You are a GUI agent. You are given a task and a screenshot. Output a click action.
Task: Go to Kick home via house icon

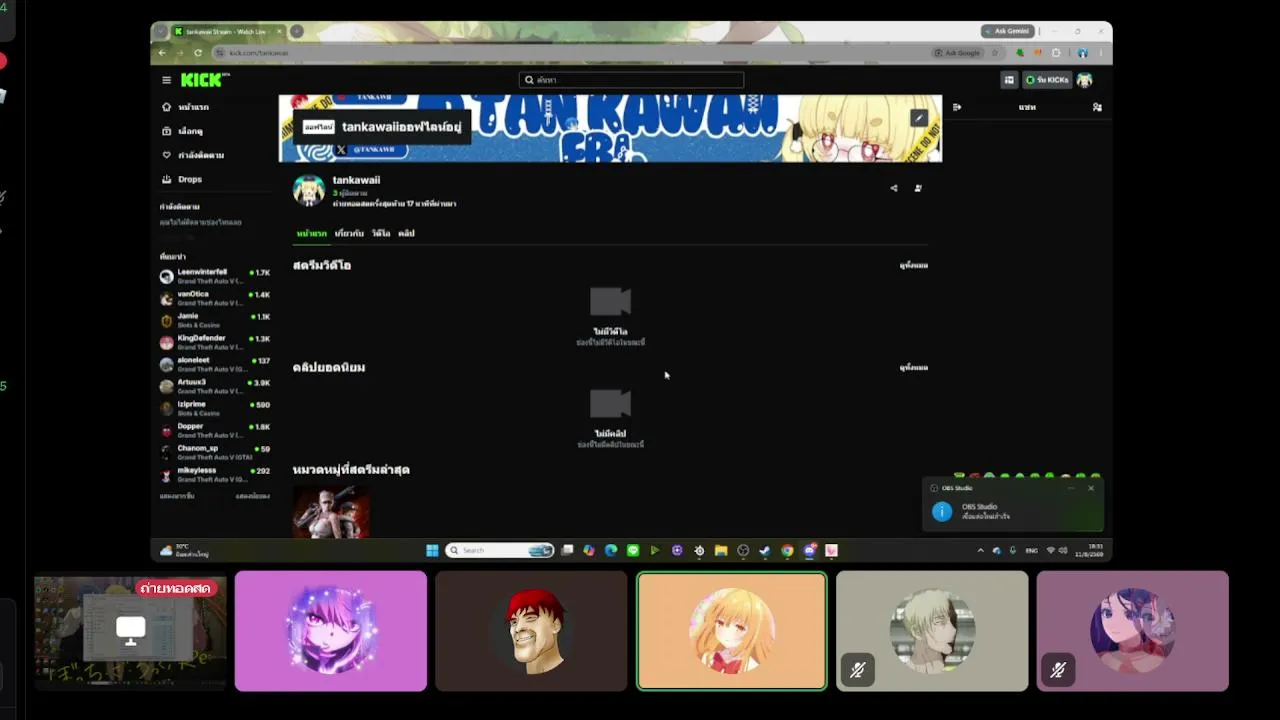pos(167,107)
